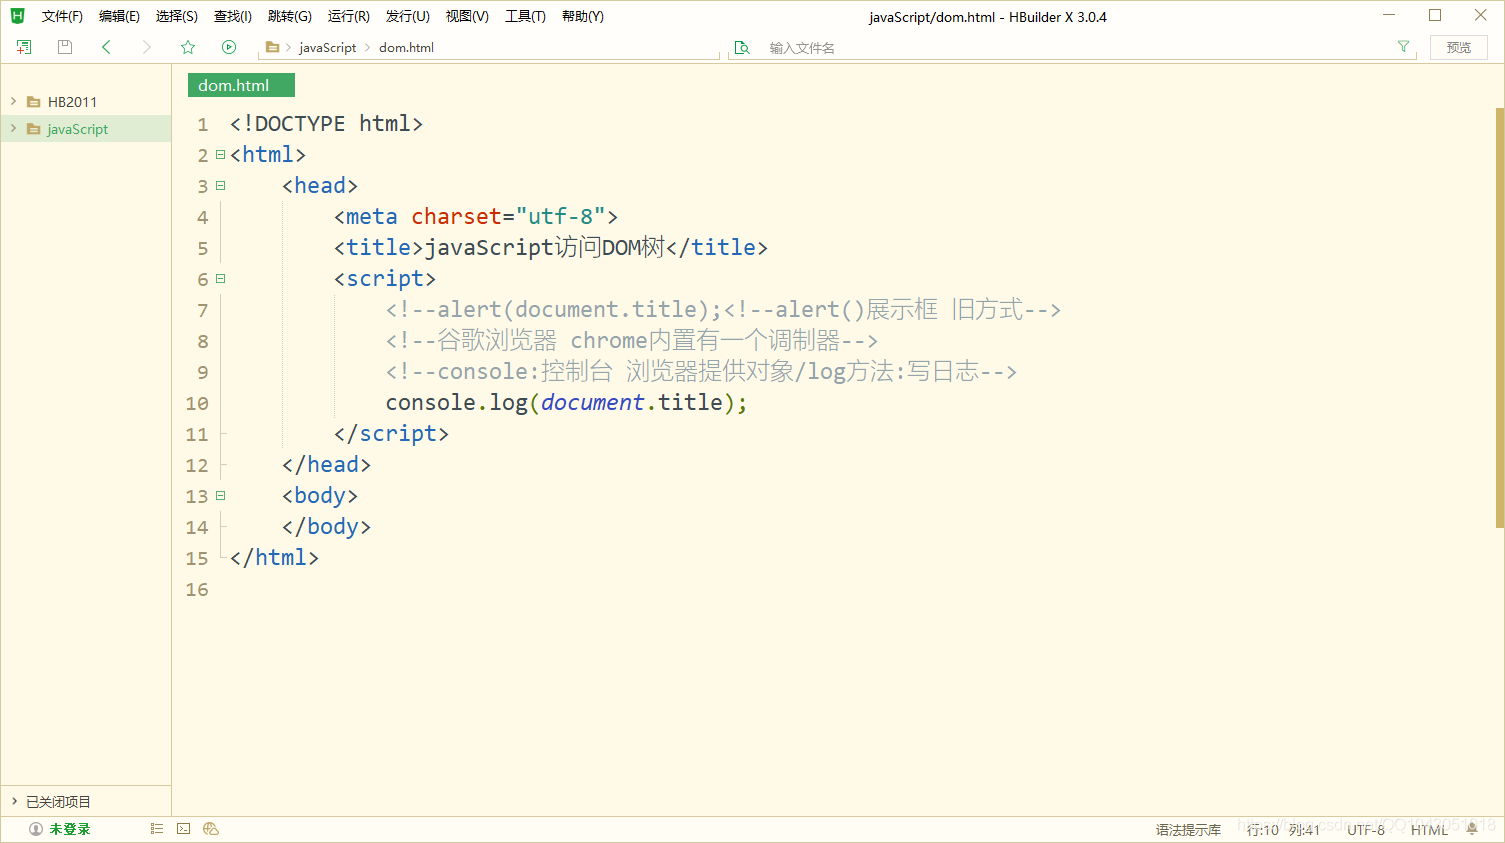
Task: Expand the 已关闭项目 section
Action: coord(14,801)
